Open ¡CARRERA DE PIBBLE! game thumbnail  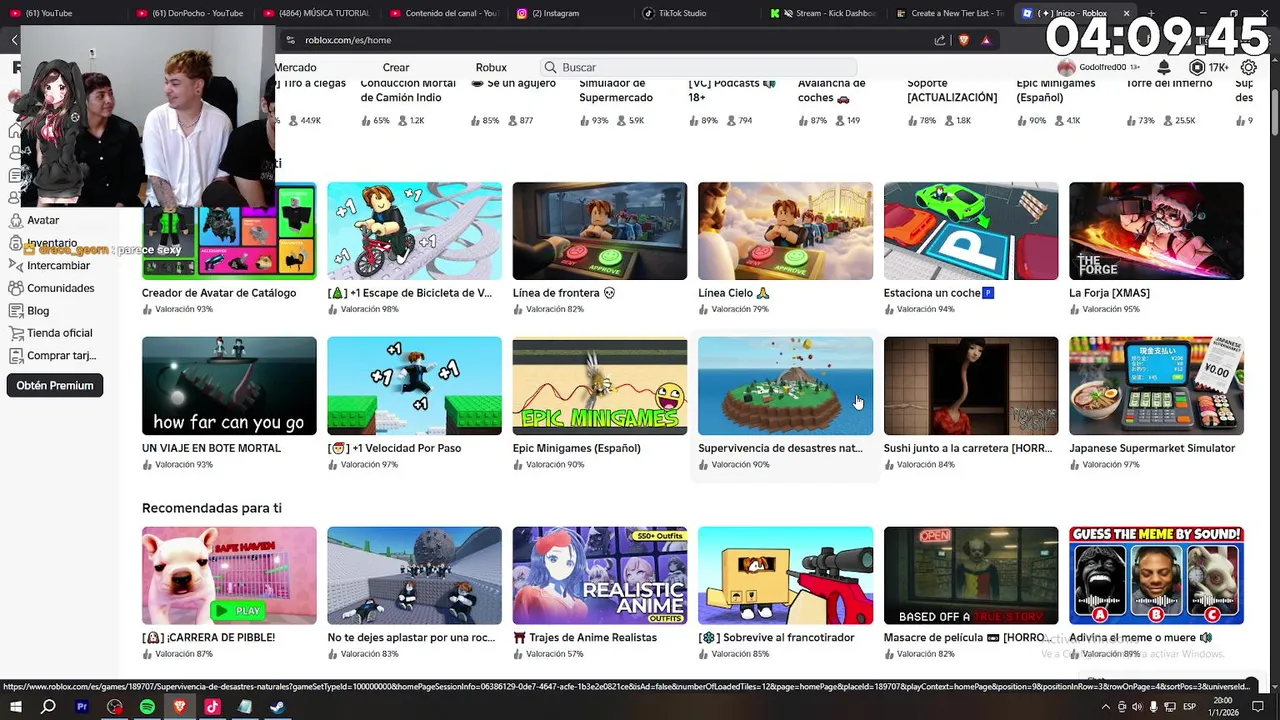(x=229, y=575)
